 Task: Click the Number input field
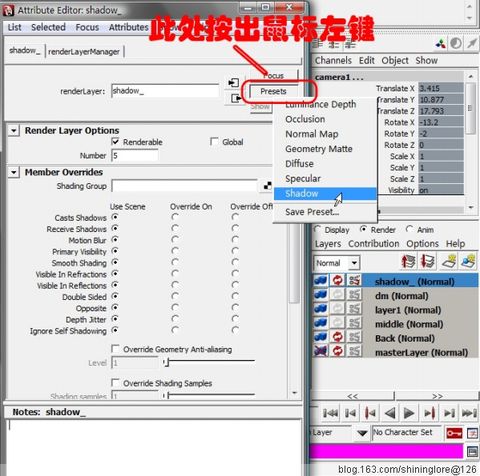pyautogui.click(x=135, y=155)
